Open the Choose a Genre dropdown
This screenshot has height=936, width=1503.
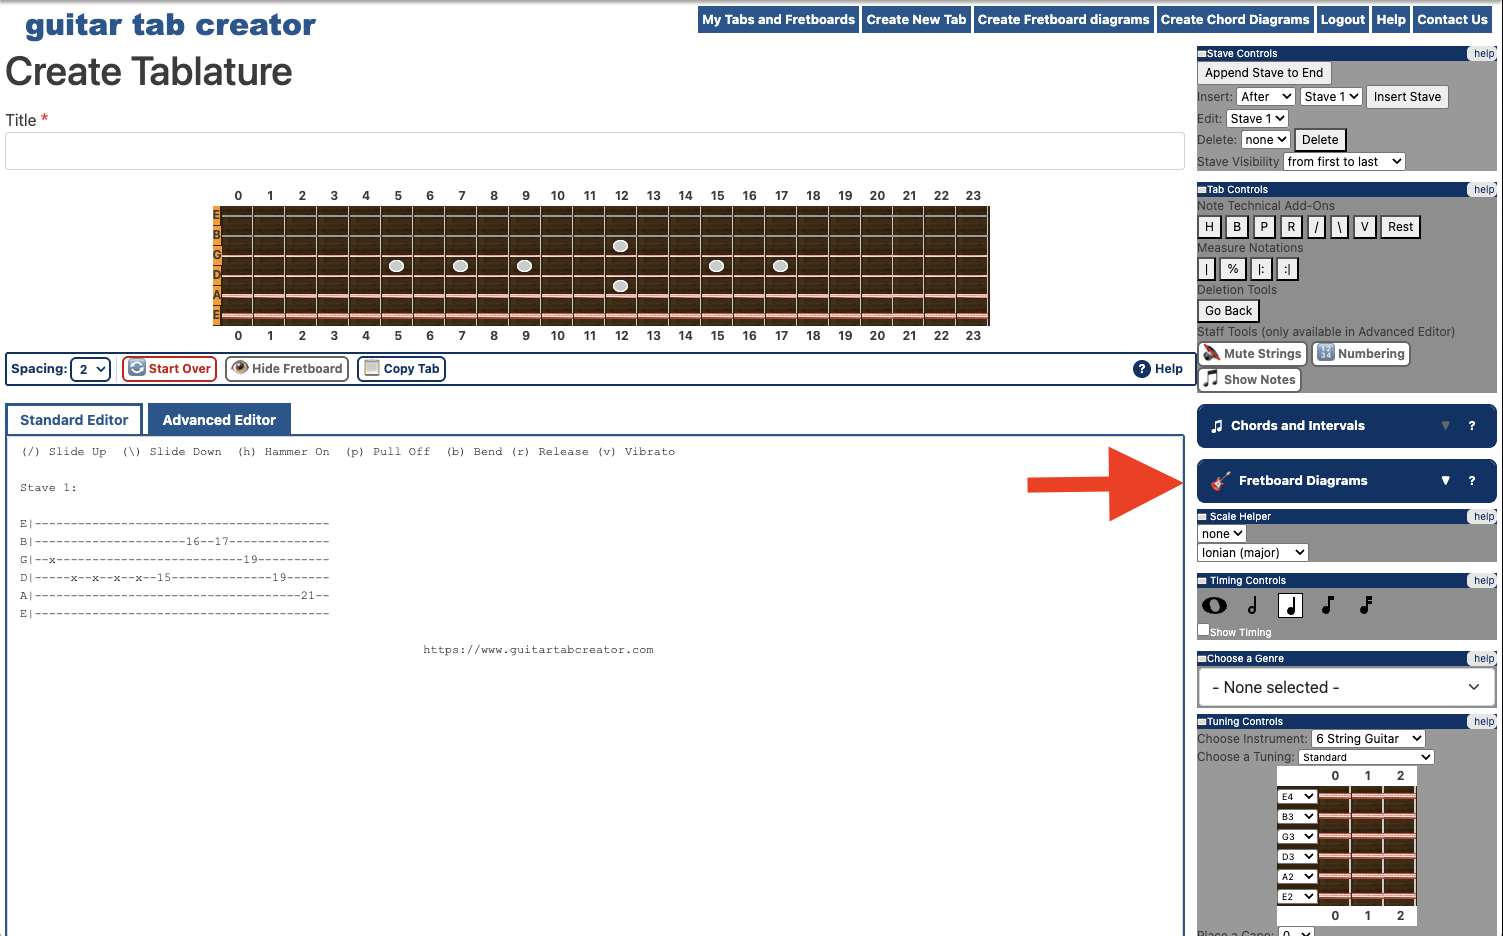[x=1345, y=688]
